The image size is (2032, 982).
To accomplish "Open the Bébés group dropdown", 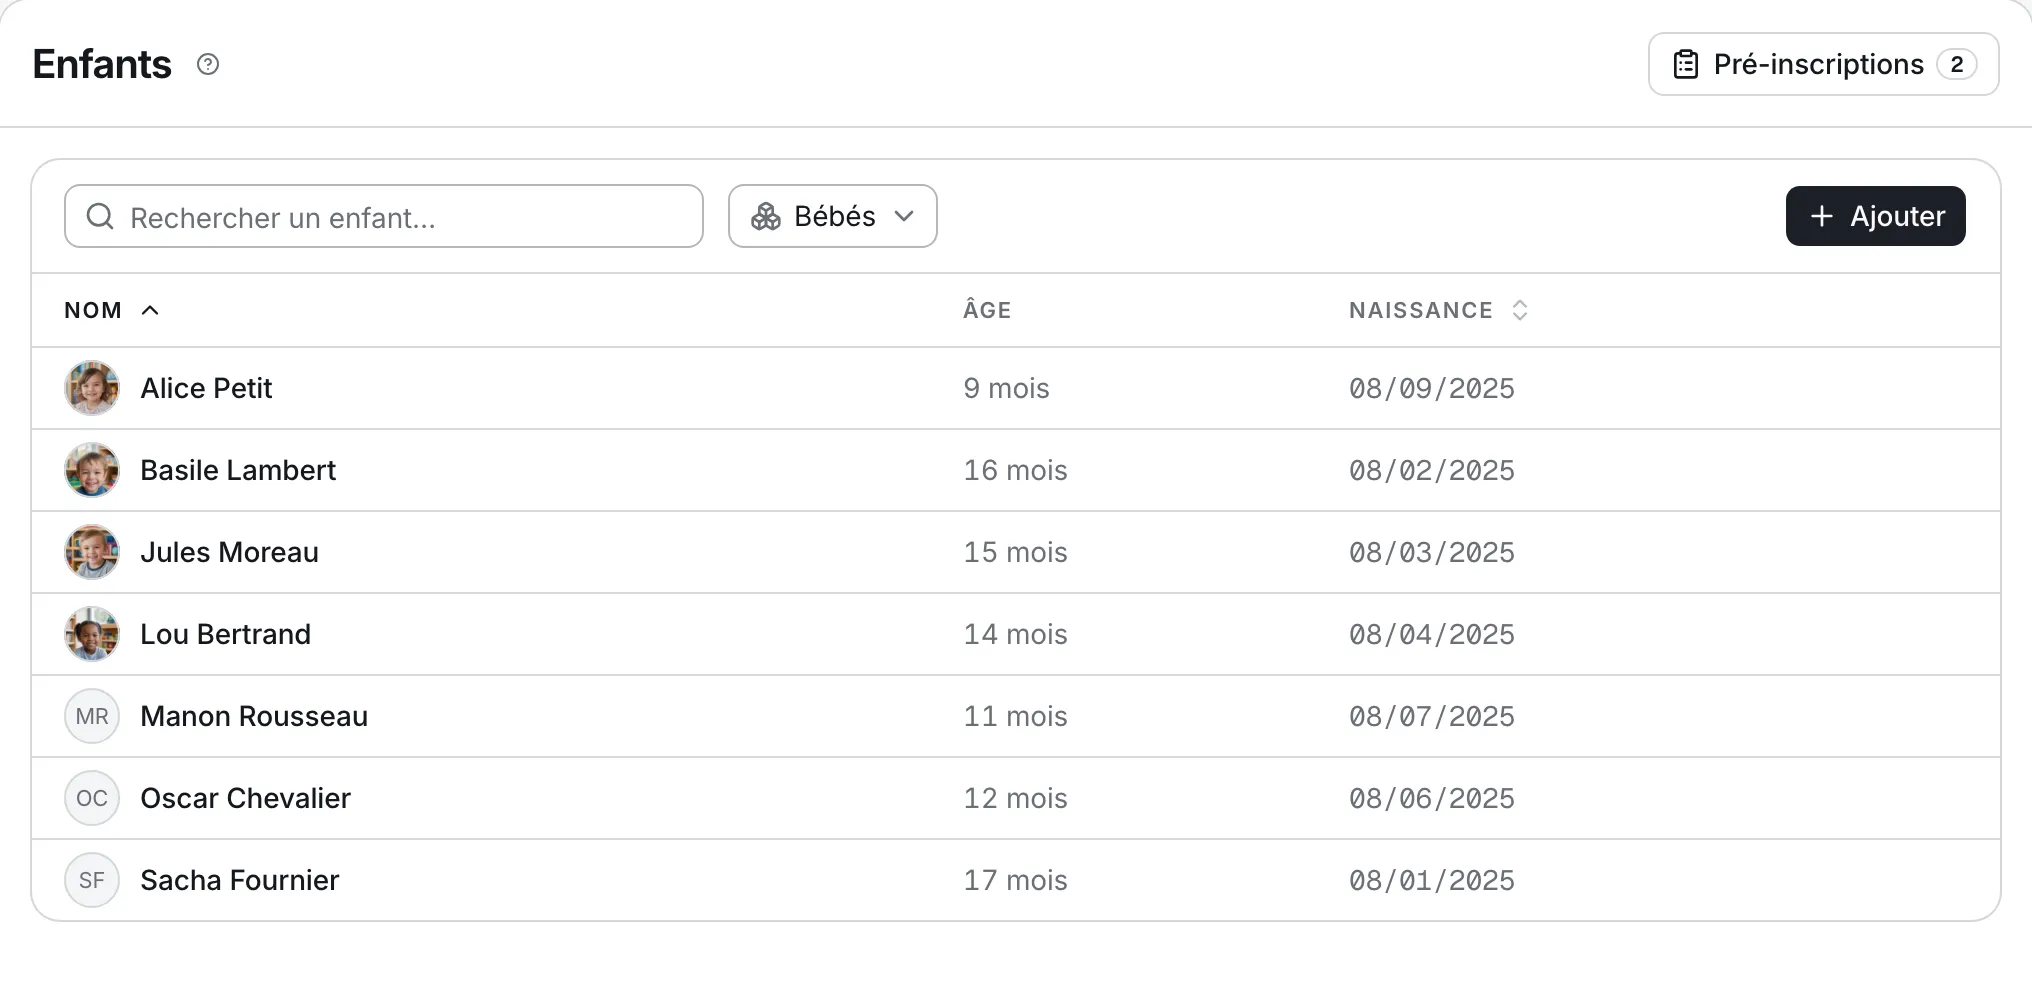I will (833, 216).
